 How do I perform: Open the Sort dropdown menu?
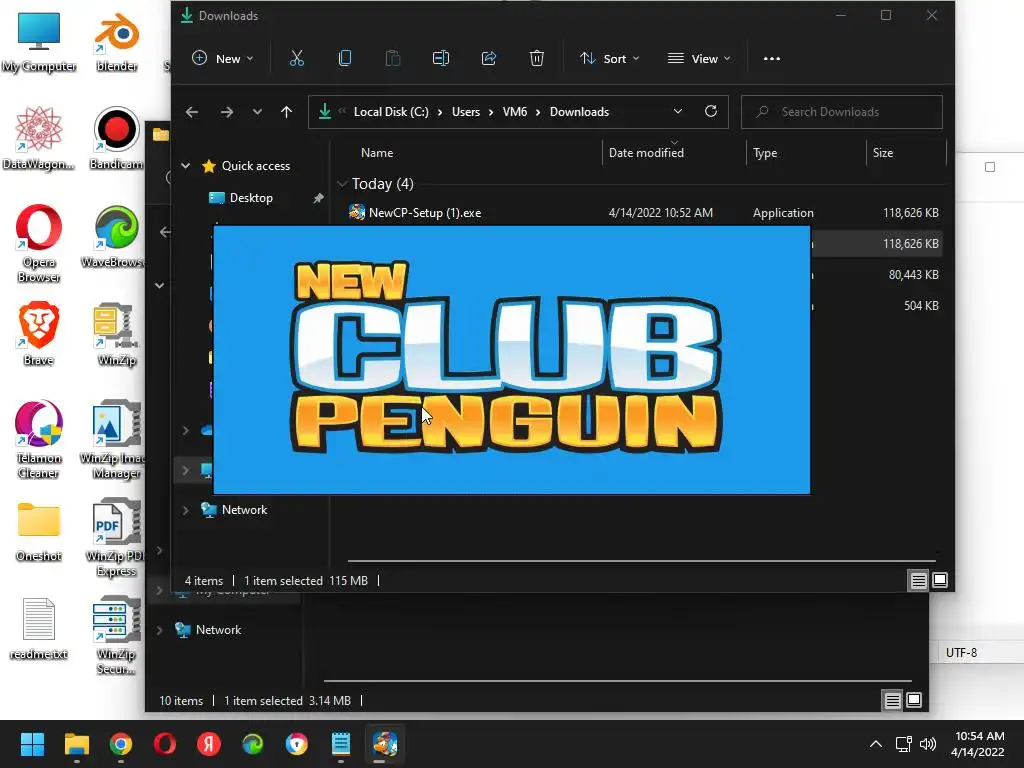pos(609,59)
